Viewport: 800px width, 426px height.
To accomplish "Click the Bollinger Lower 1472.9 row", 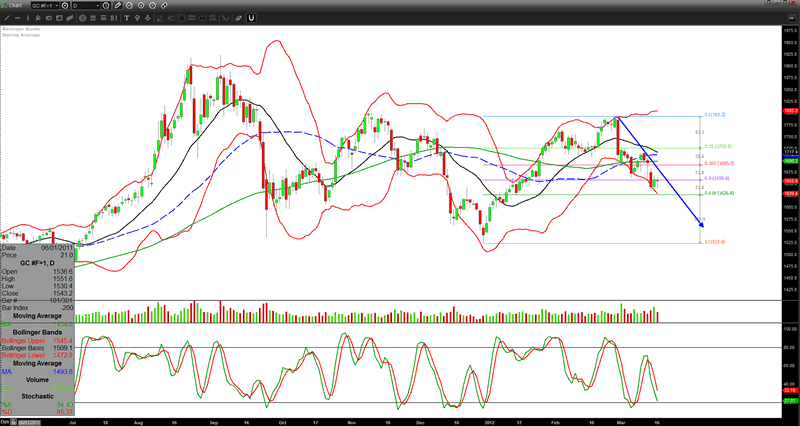I will [x=37, y=355].
